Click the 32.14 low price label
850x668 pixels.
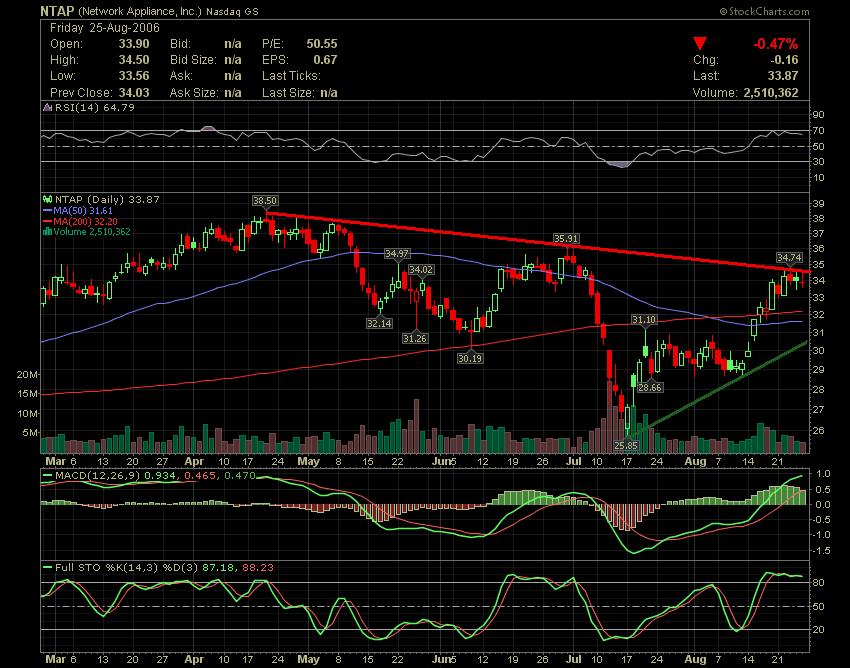coord(379,324)
